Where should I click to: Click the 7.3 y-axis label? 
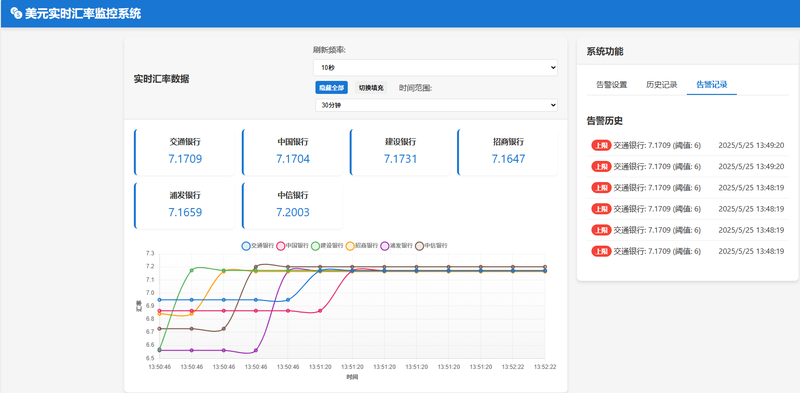[149, 254]
